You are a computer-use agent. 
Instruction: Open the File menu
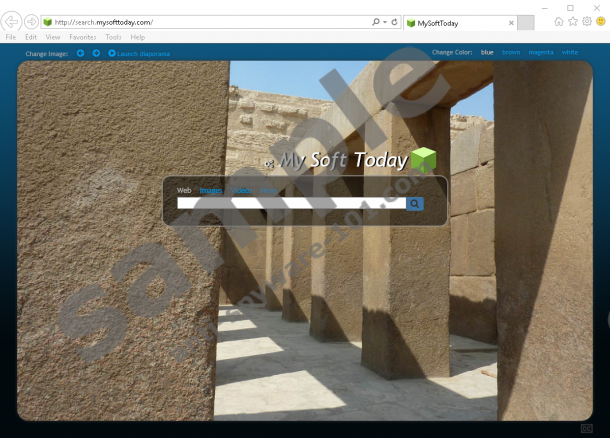pos(11,37)
